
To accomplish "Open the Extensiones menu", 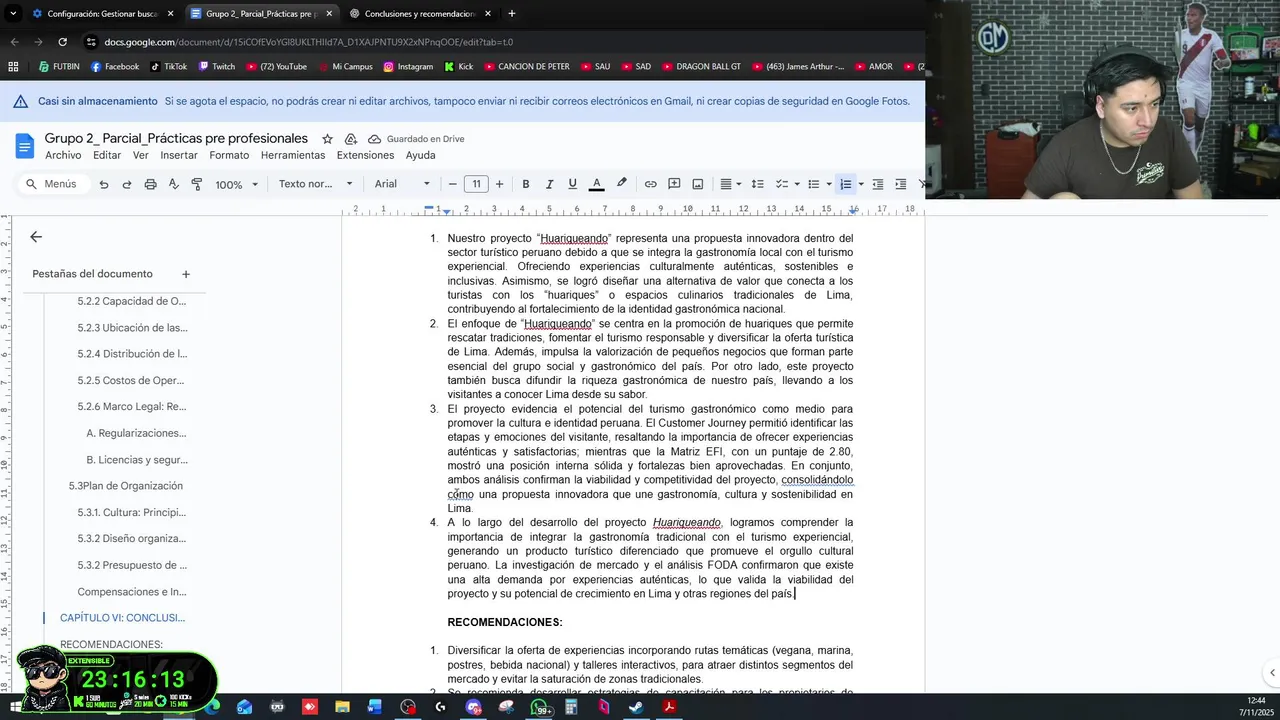I will point(365,155).
